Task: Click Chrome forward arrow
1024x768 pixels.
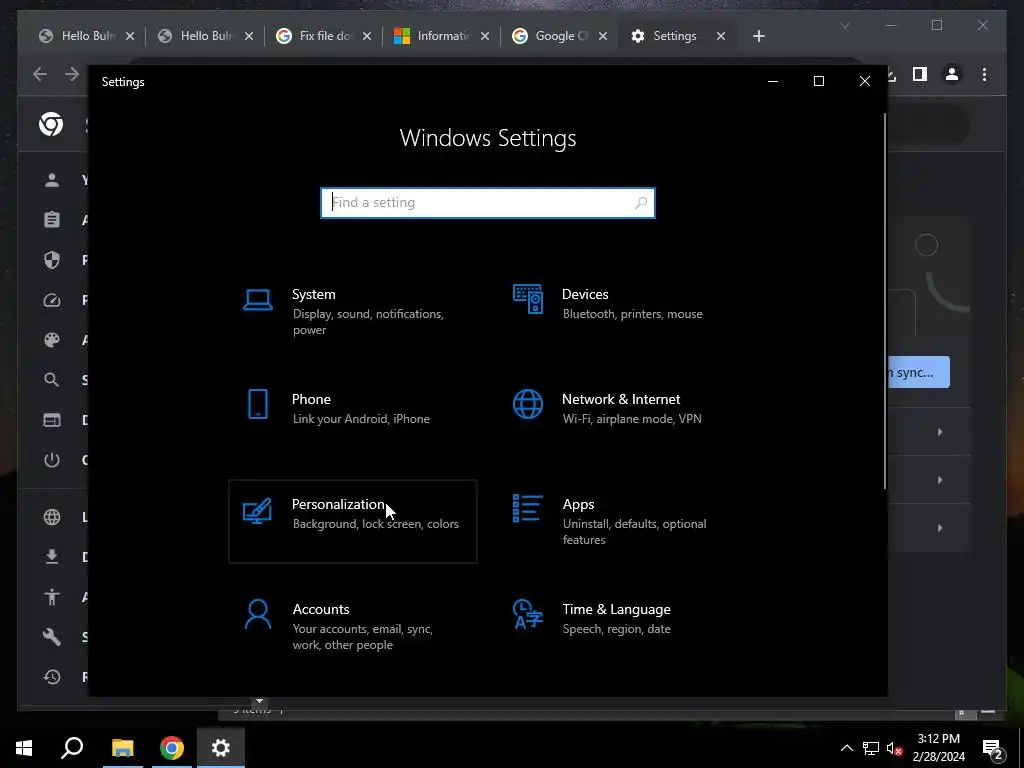Action: [x=72, y=74]
